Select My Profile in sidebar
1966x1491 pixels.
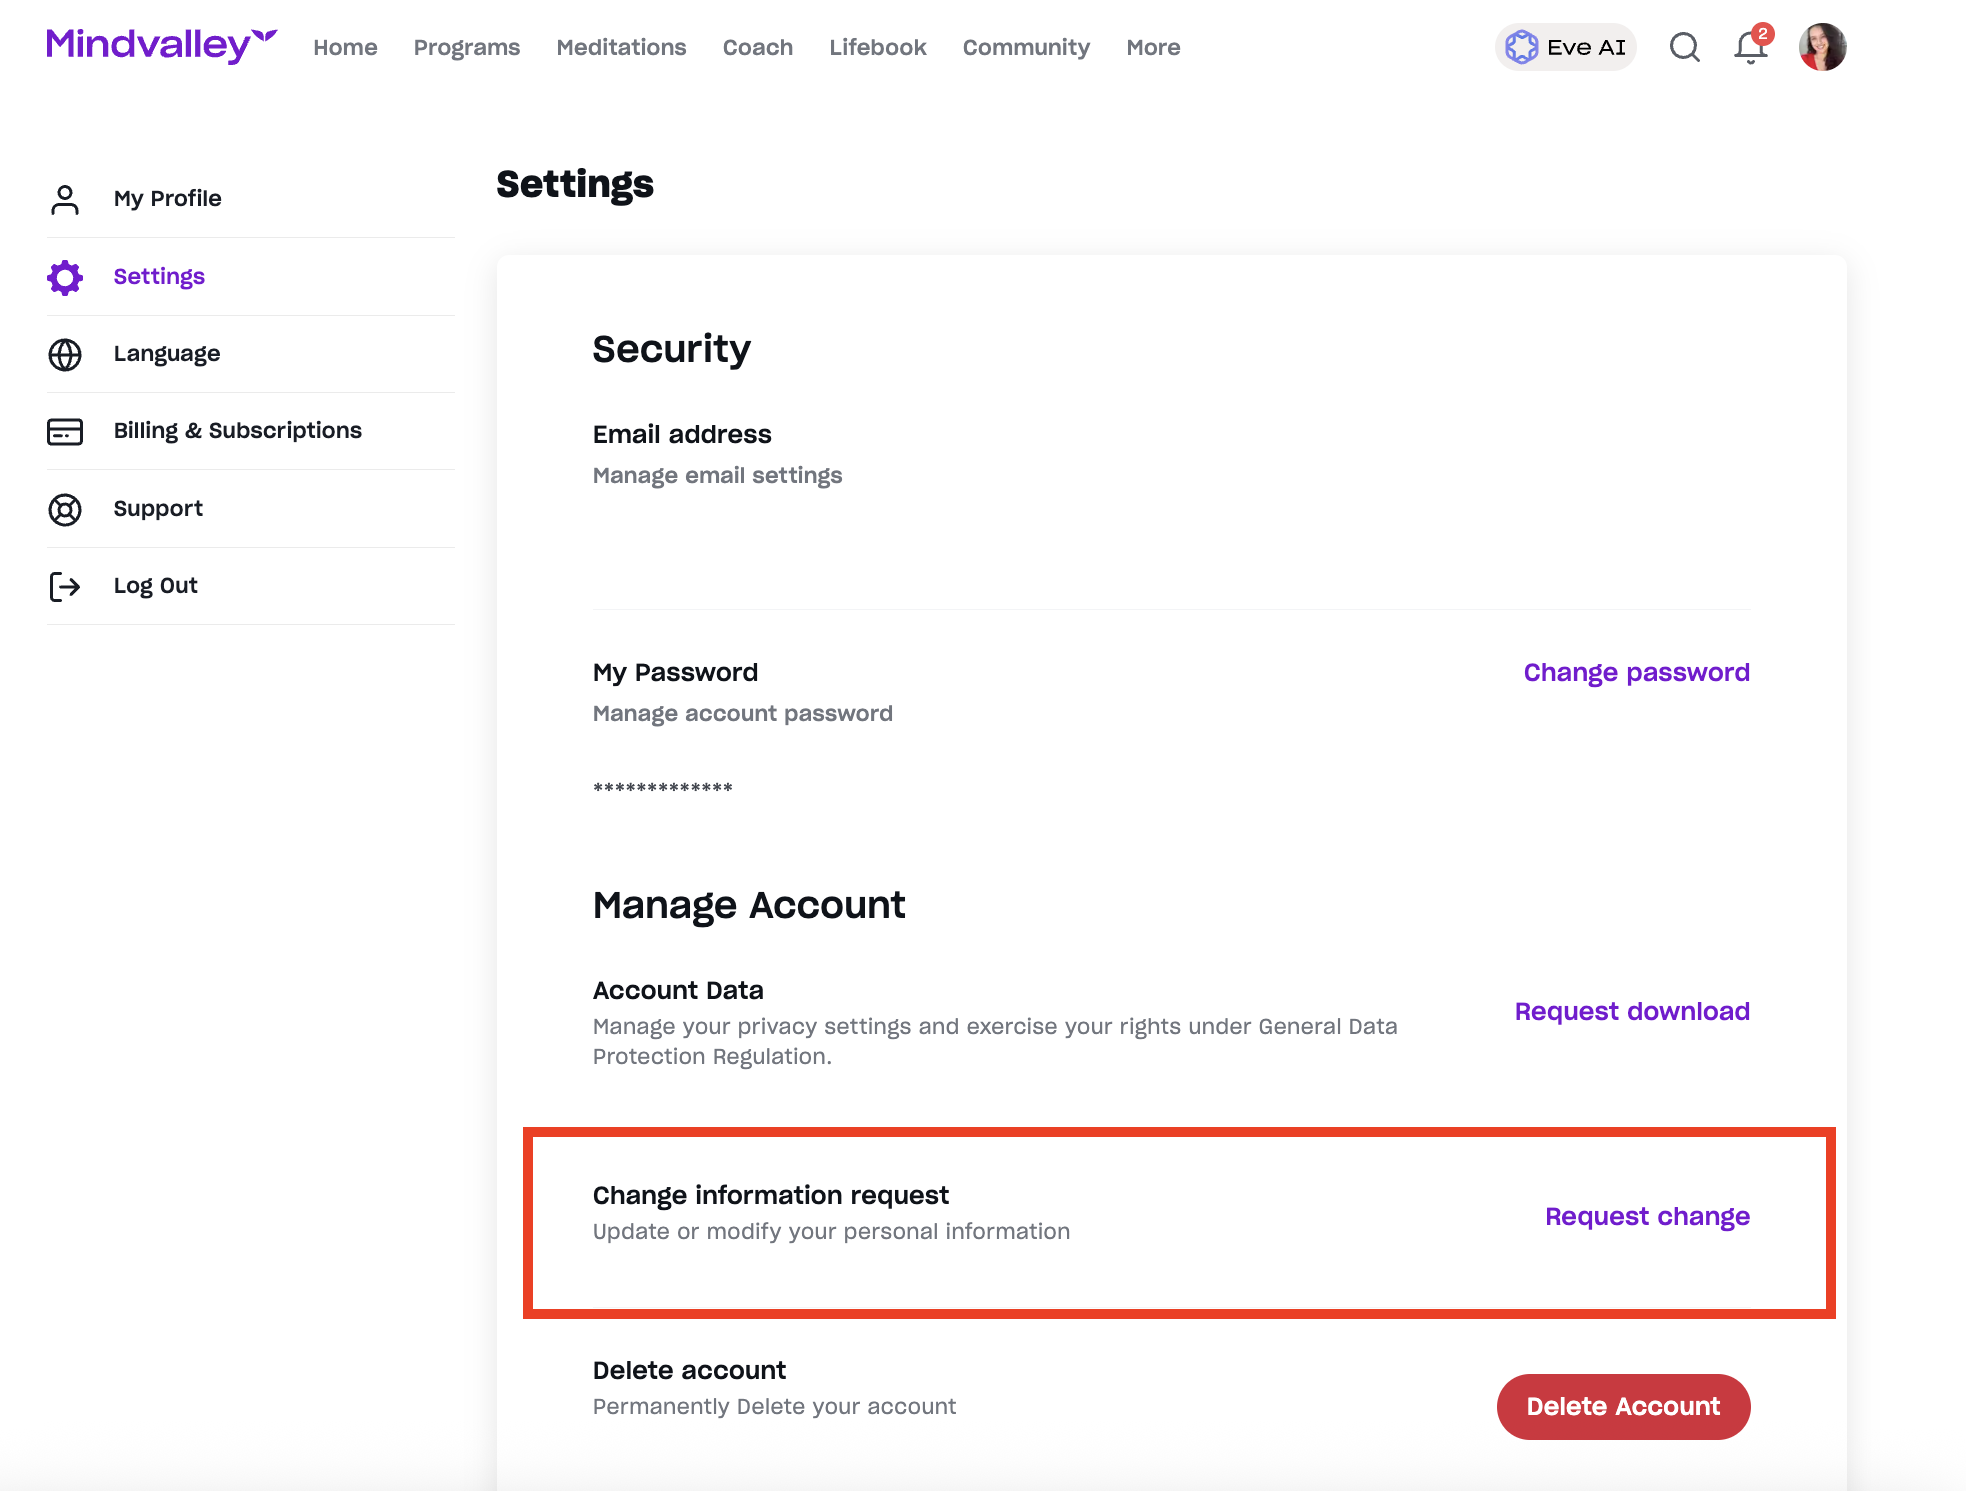(168, 198)
